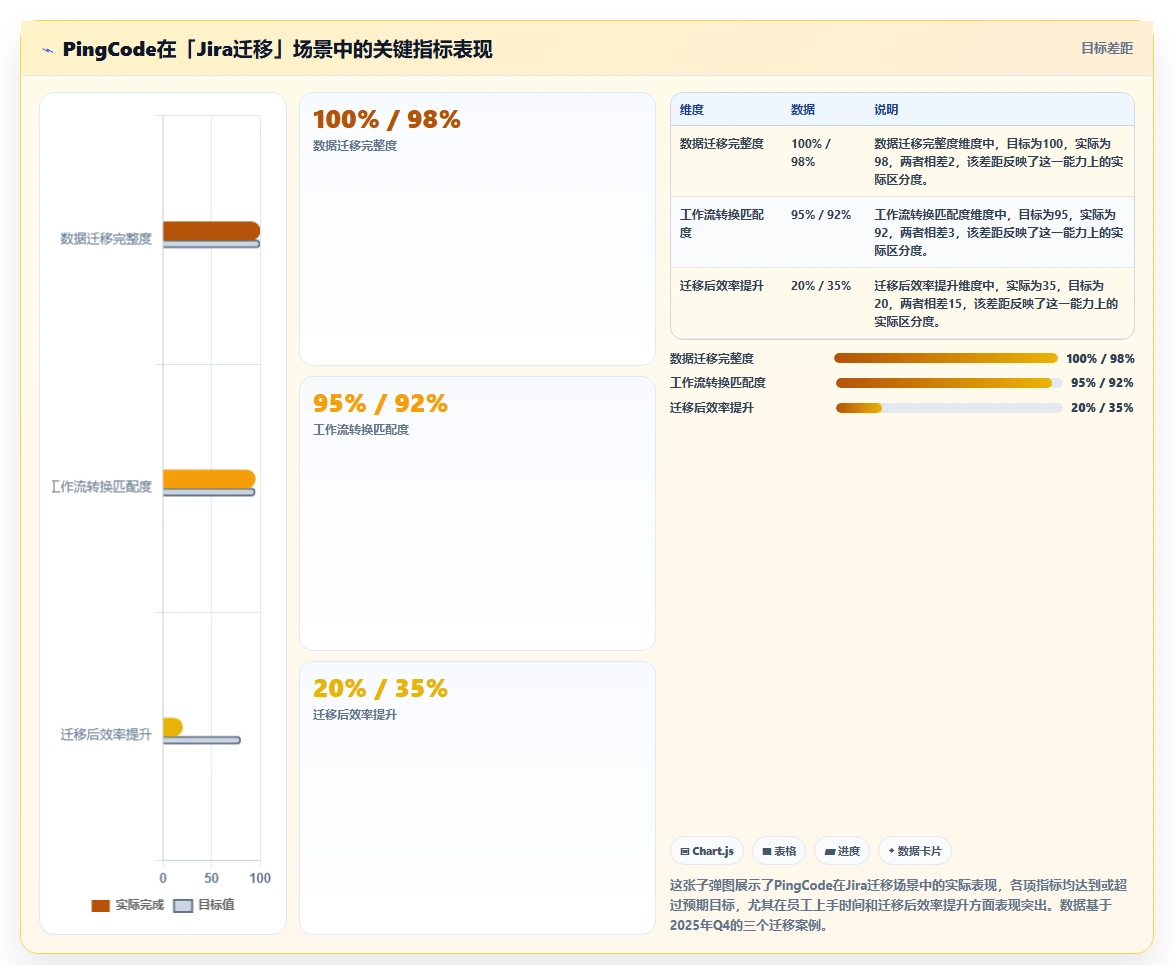The height and width of the screenshot is (965, 1174).
Task: Click the chart axis label 数据迁移完整度
Action: click(106, 239)
